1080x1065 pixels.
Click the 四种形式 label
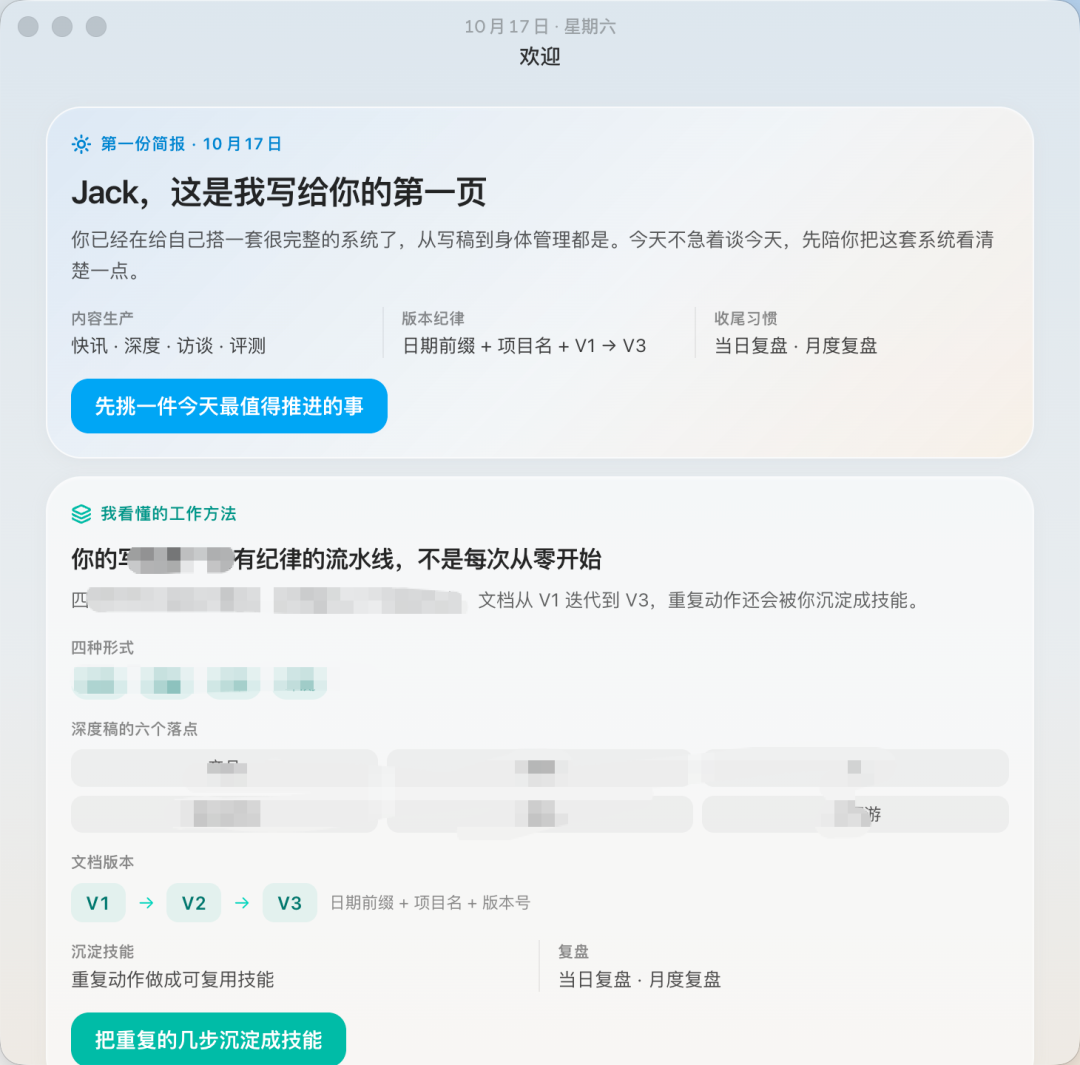point(103,648)
